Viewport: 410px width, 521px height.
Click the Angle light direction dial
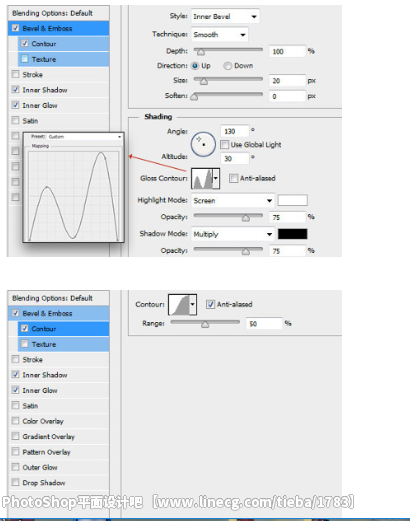[203, 144]
